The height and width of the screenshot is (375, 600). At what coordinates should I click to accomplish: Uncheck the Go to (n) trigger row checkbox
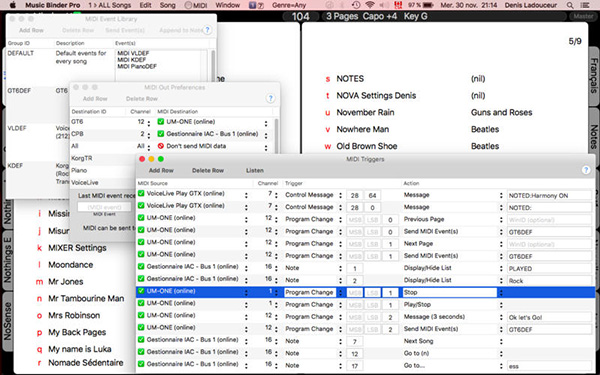(x=141, y=352)
